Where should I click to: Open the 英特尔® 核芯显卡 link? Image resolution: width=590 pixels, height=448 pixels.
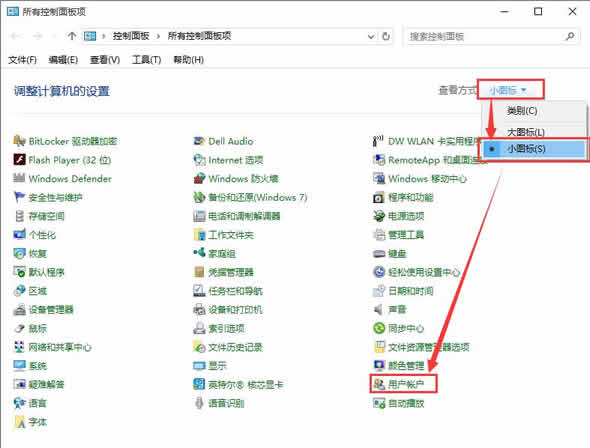(245, 384)
